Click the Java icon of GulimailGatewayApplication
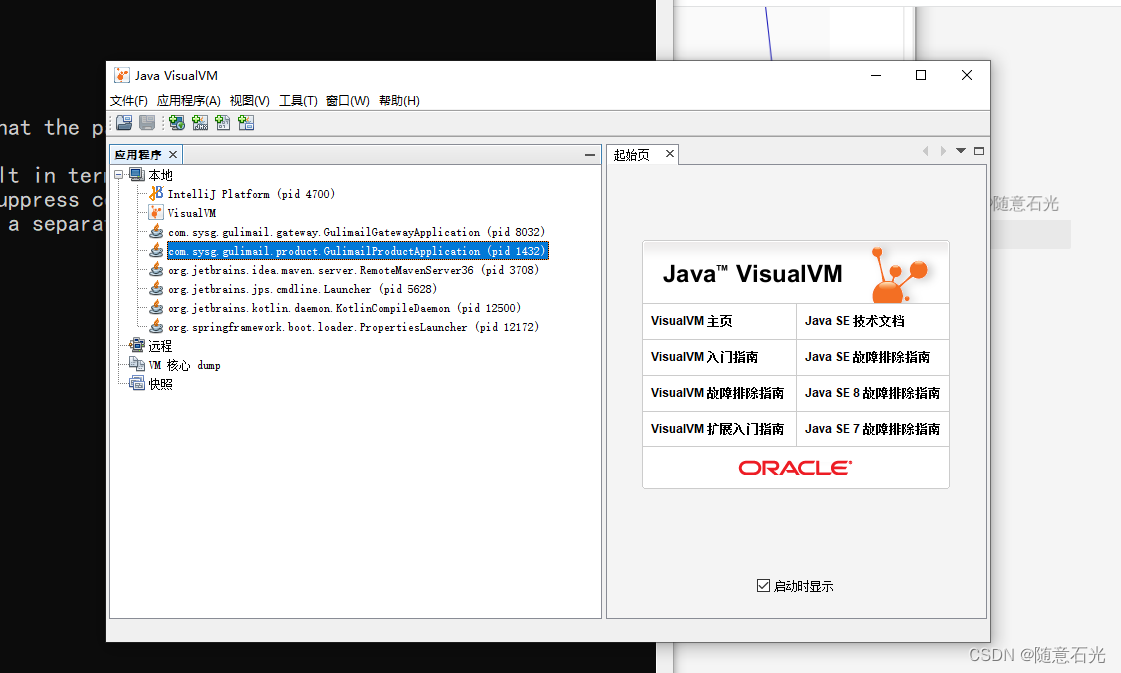Viewport: 1121px width, 673px height. point(156,232)
